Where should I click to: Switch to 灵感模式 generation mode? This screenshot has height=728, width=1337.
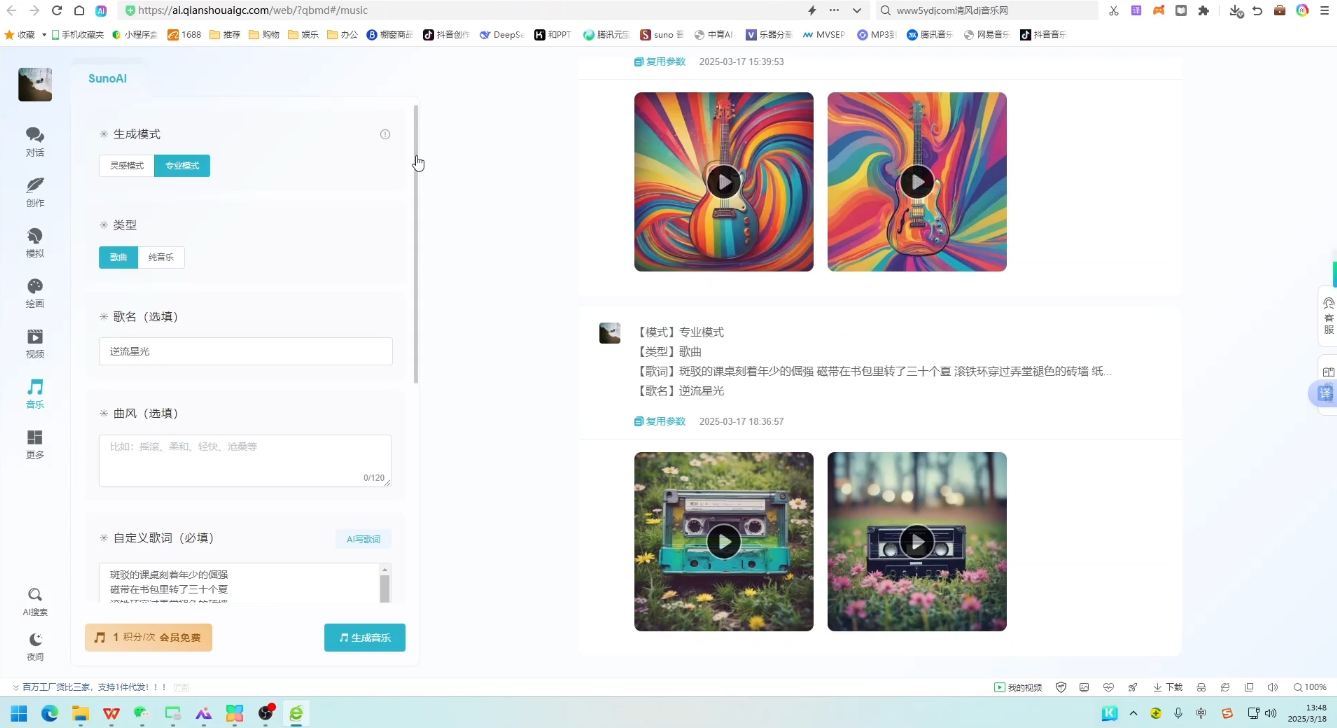pos(126,165)
